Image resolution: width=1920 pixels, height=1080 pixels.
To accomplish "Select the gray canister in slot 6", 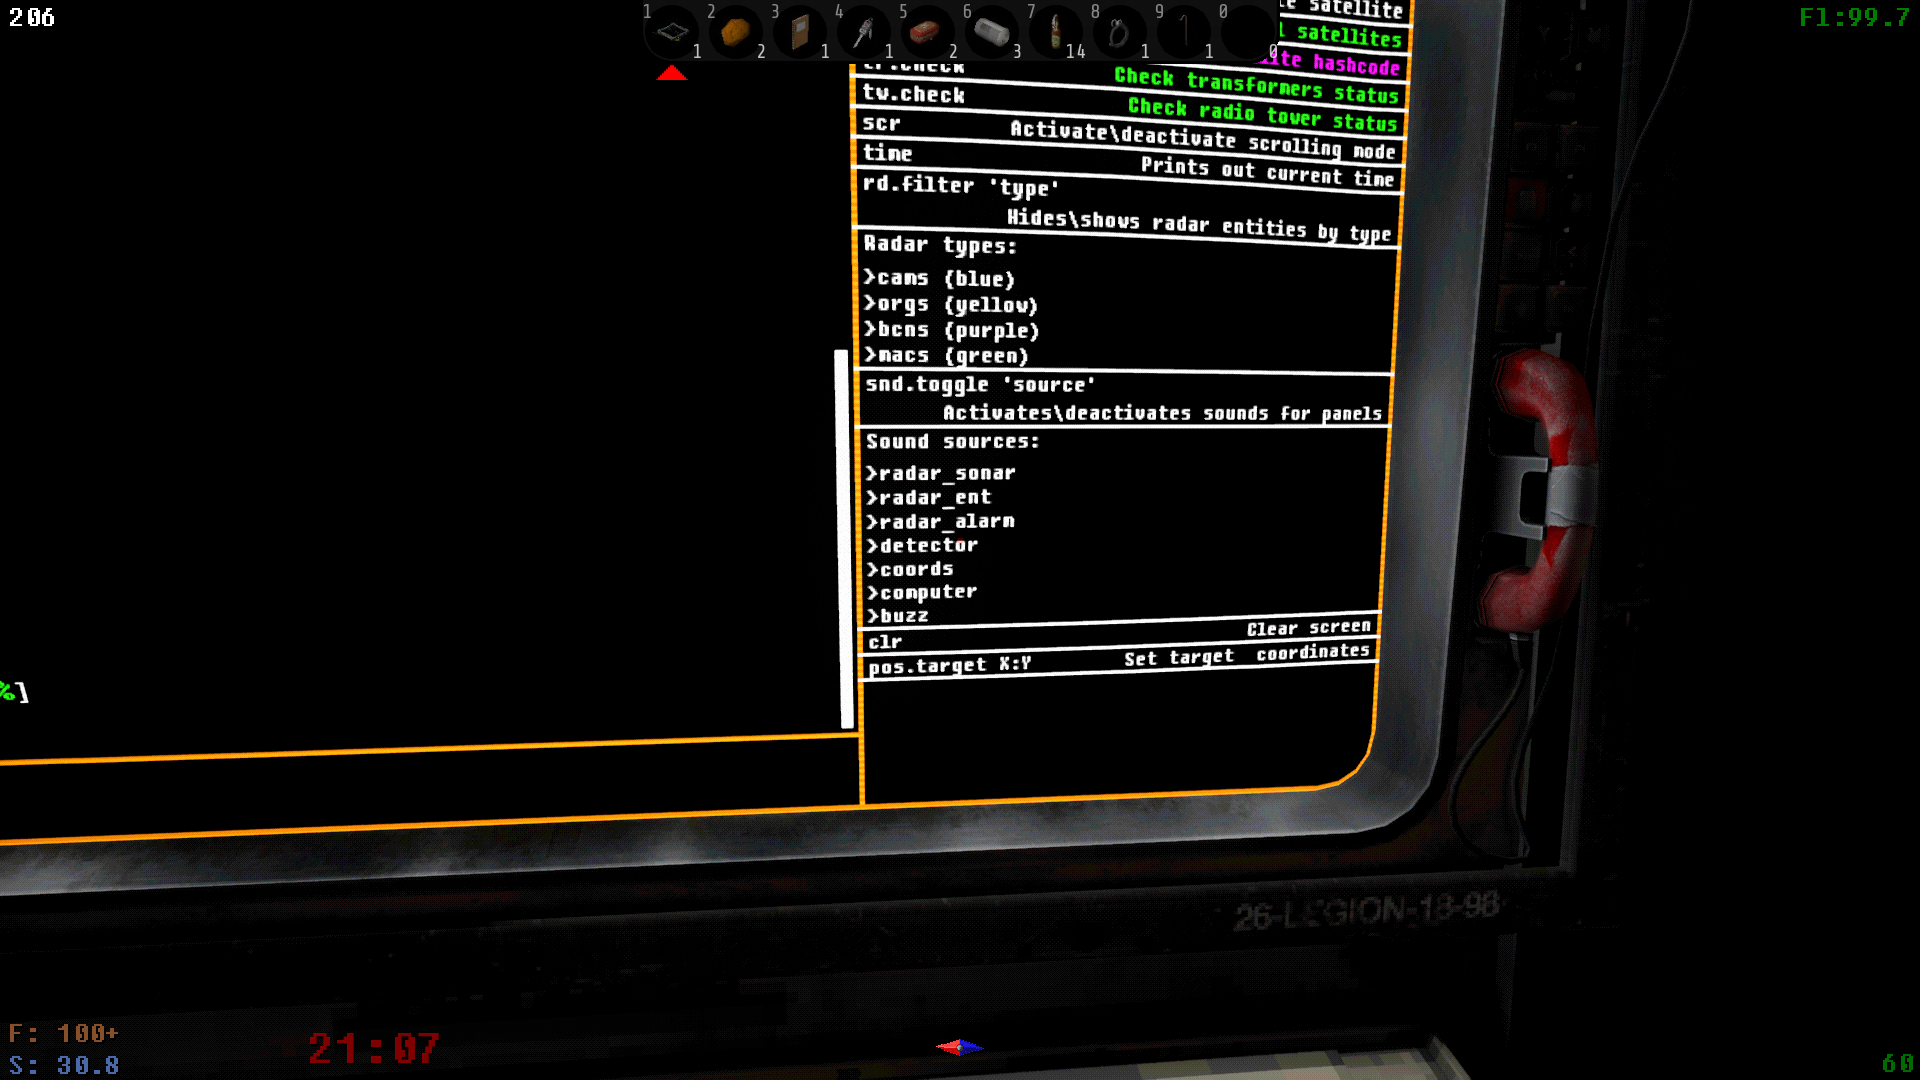I will pyautogui.click(x=991, y=32).
